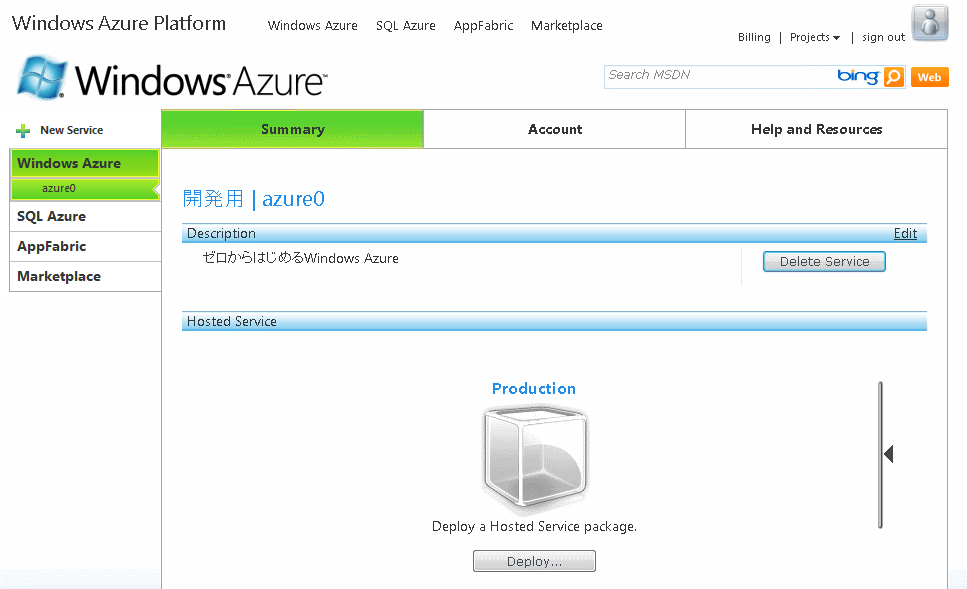Select Windows Azure in the left sidebar
Image resolution: width=967 pixels, height=589 pixels.
[84, 163]
